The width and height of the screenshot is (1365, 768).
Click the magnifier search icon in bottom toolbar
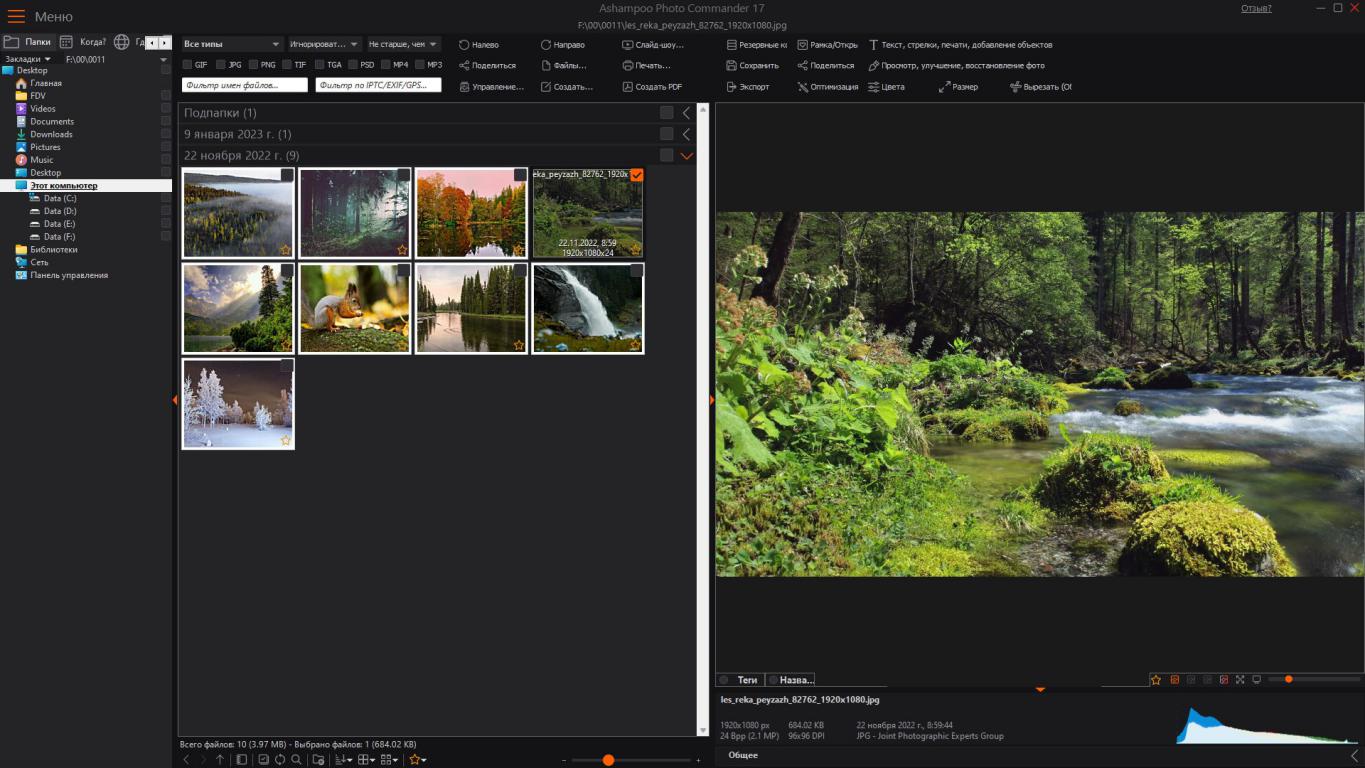296,760
